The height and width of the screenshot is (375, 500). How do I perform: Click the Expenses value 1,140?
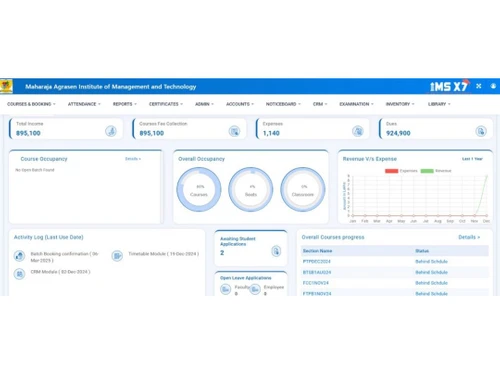[x=271, y=133]
